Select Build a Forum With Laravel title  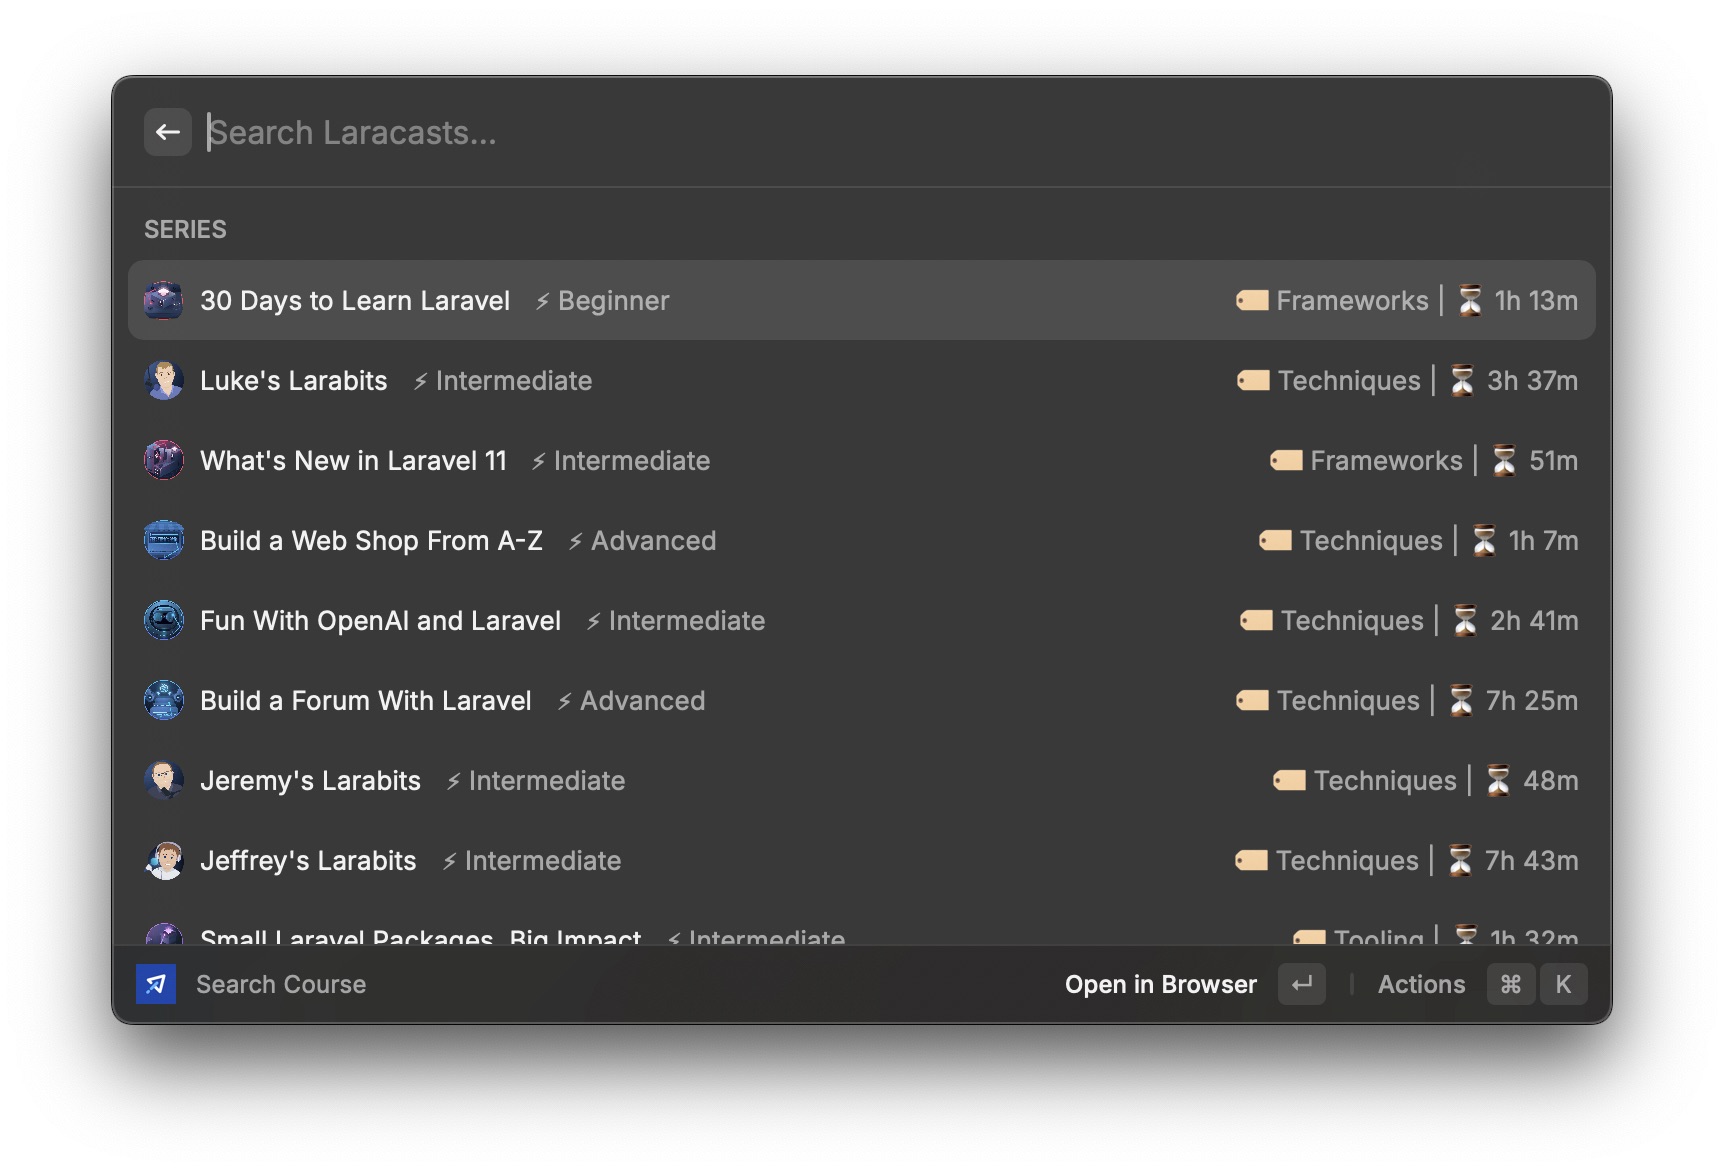point(365,700)
